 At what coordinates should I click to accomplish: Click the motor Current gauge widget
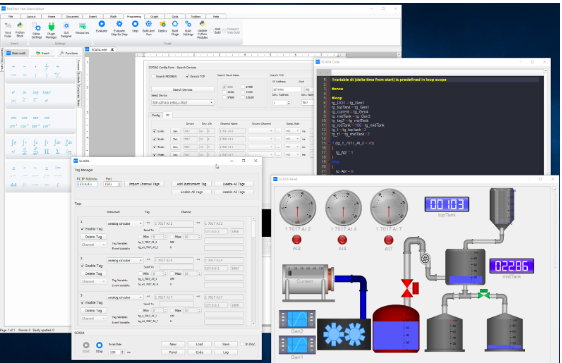pos(308,283)
